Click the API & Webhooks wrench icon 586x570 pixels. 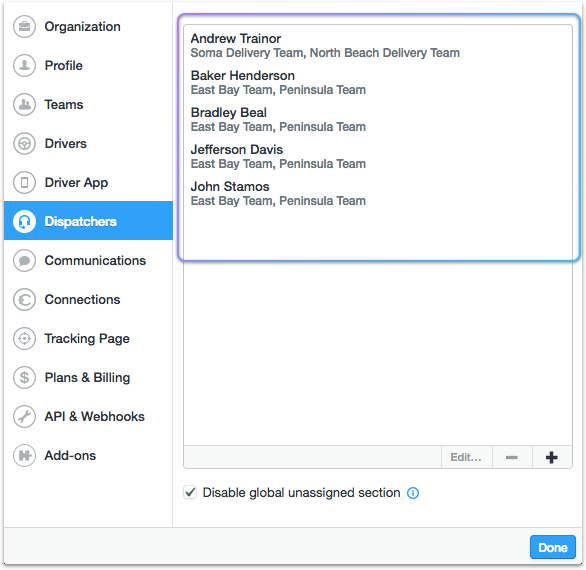point(24,416)
